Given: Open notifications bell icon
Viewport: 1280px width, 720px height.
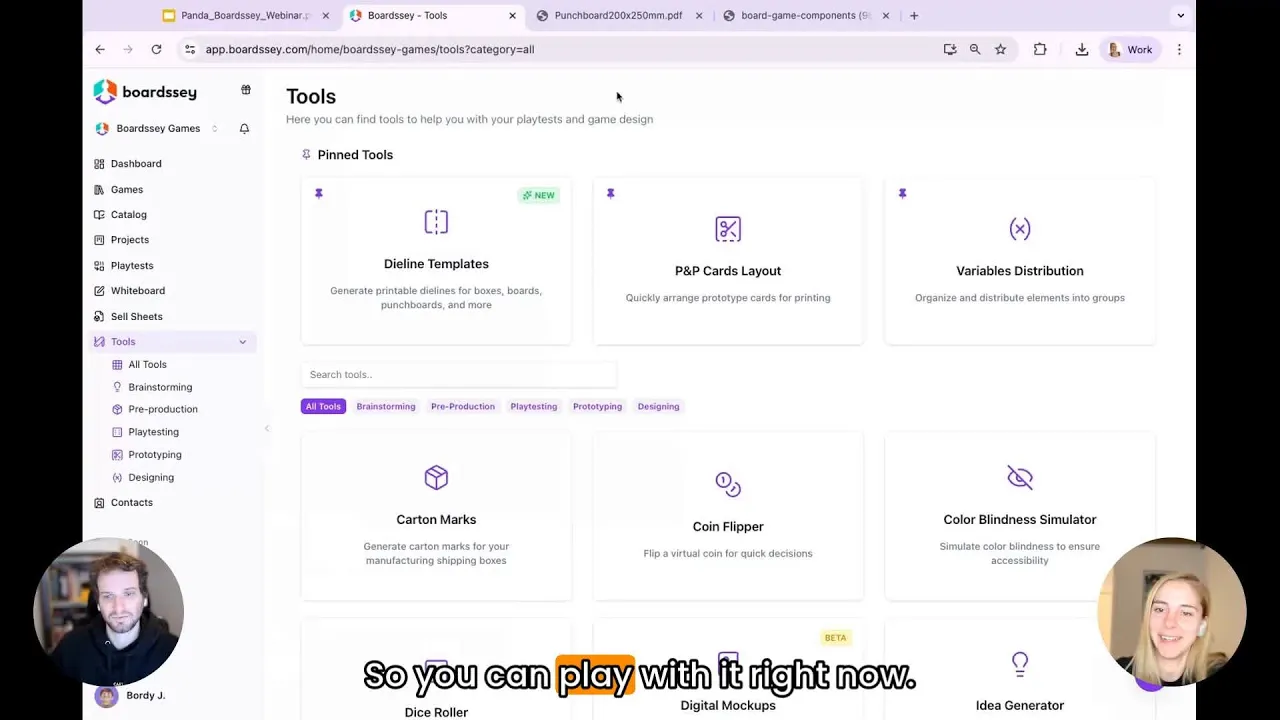Looking at the screenshot, I should 244,128.
